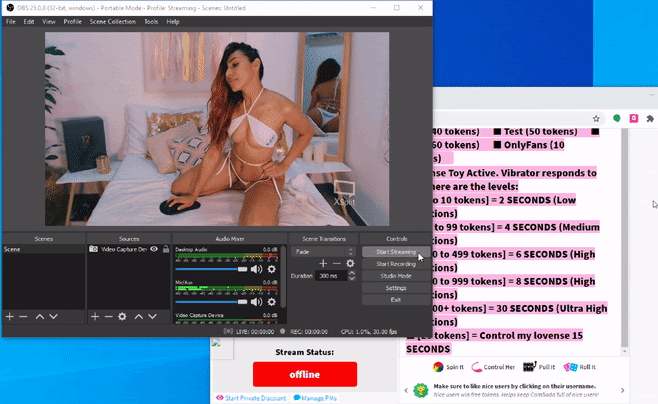Open the Scene Collection menu
Image resolution: width=658 pixels, height=404 pixels.
(112, 22)
